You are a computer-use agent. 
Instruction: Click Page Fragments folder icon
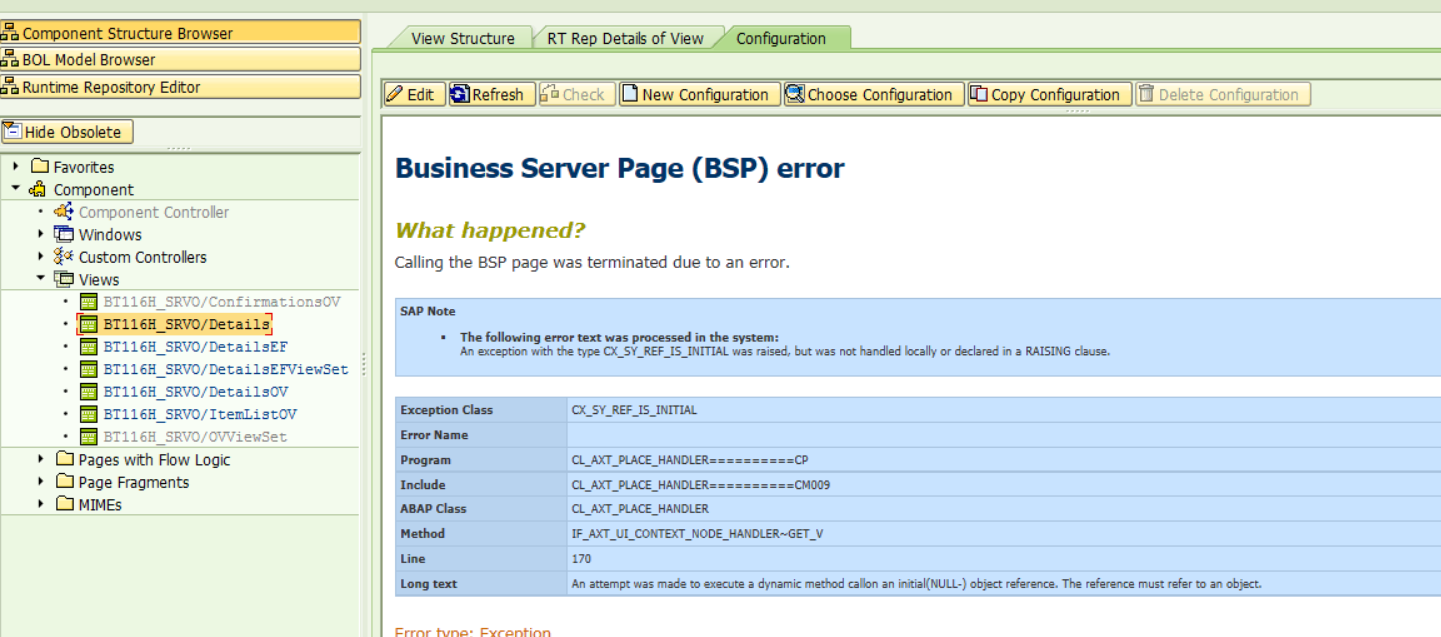[65, 482]
